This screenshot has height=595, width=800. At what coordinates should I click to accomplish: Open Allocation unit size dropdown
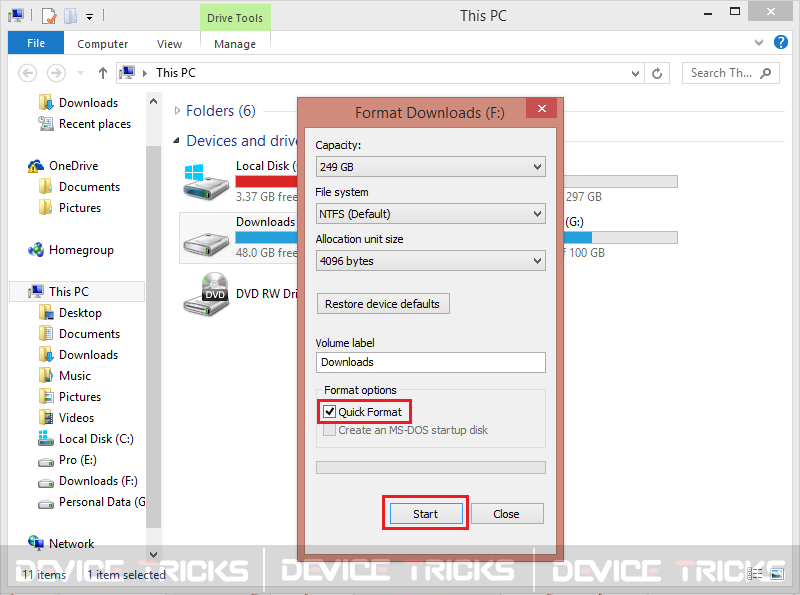click(431, 261)
